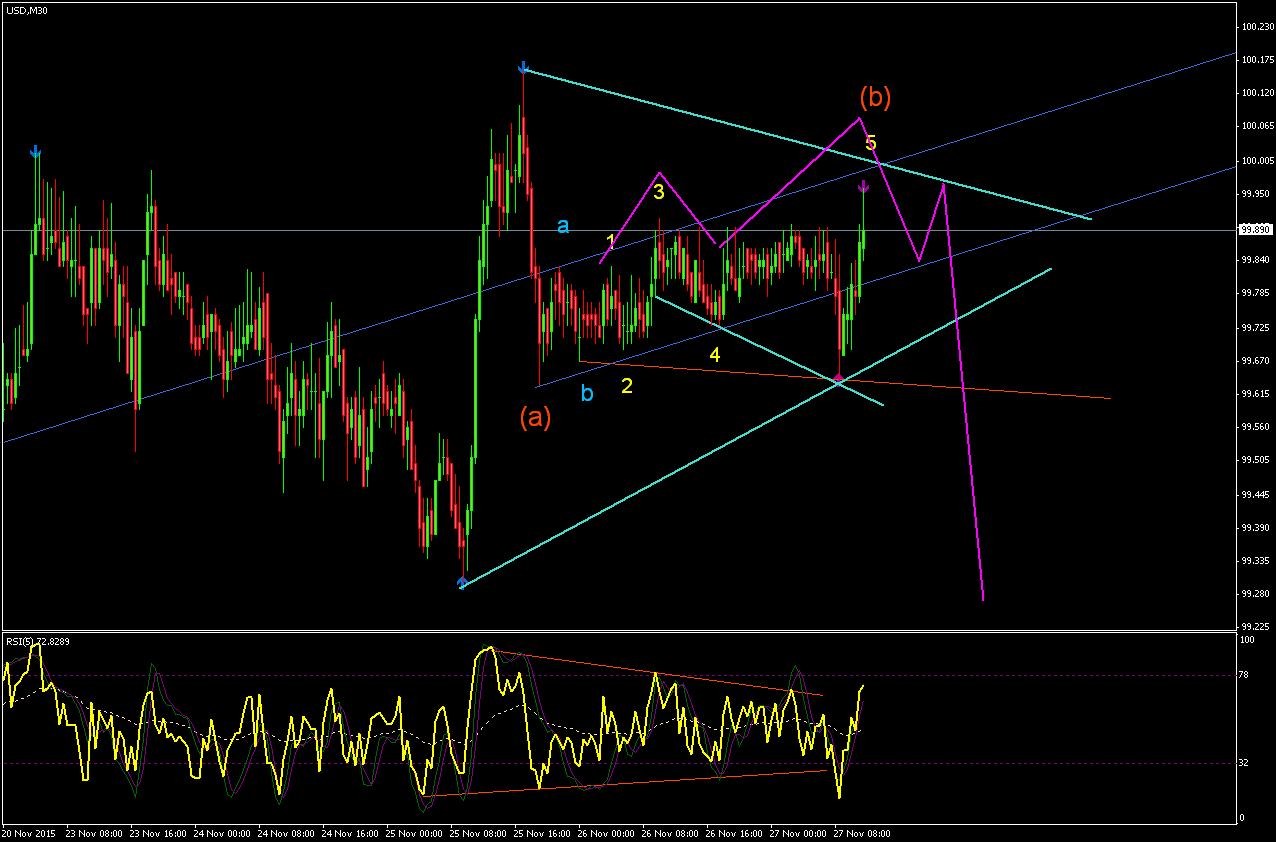Click the 27 Nov 08:00 time label
The width and height of the screenshot is (1276, 842).
coord(862,832)
